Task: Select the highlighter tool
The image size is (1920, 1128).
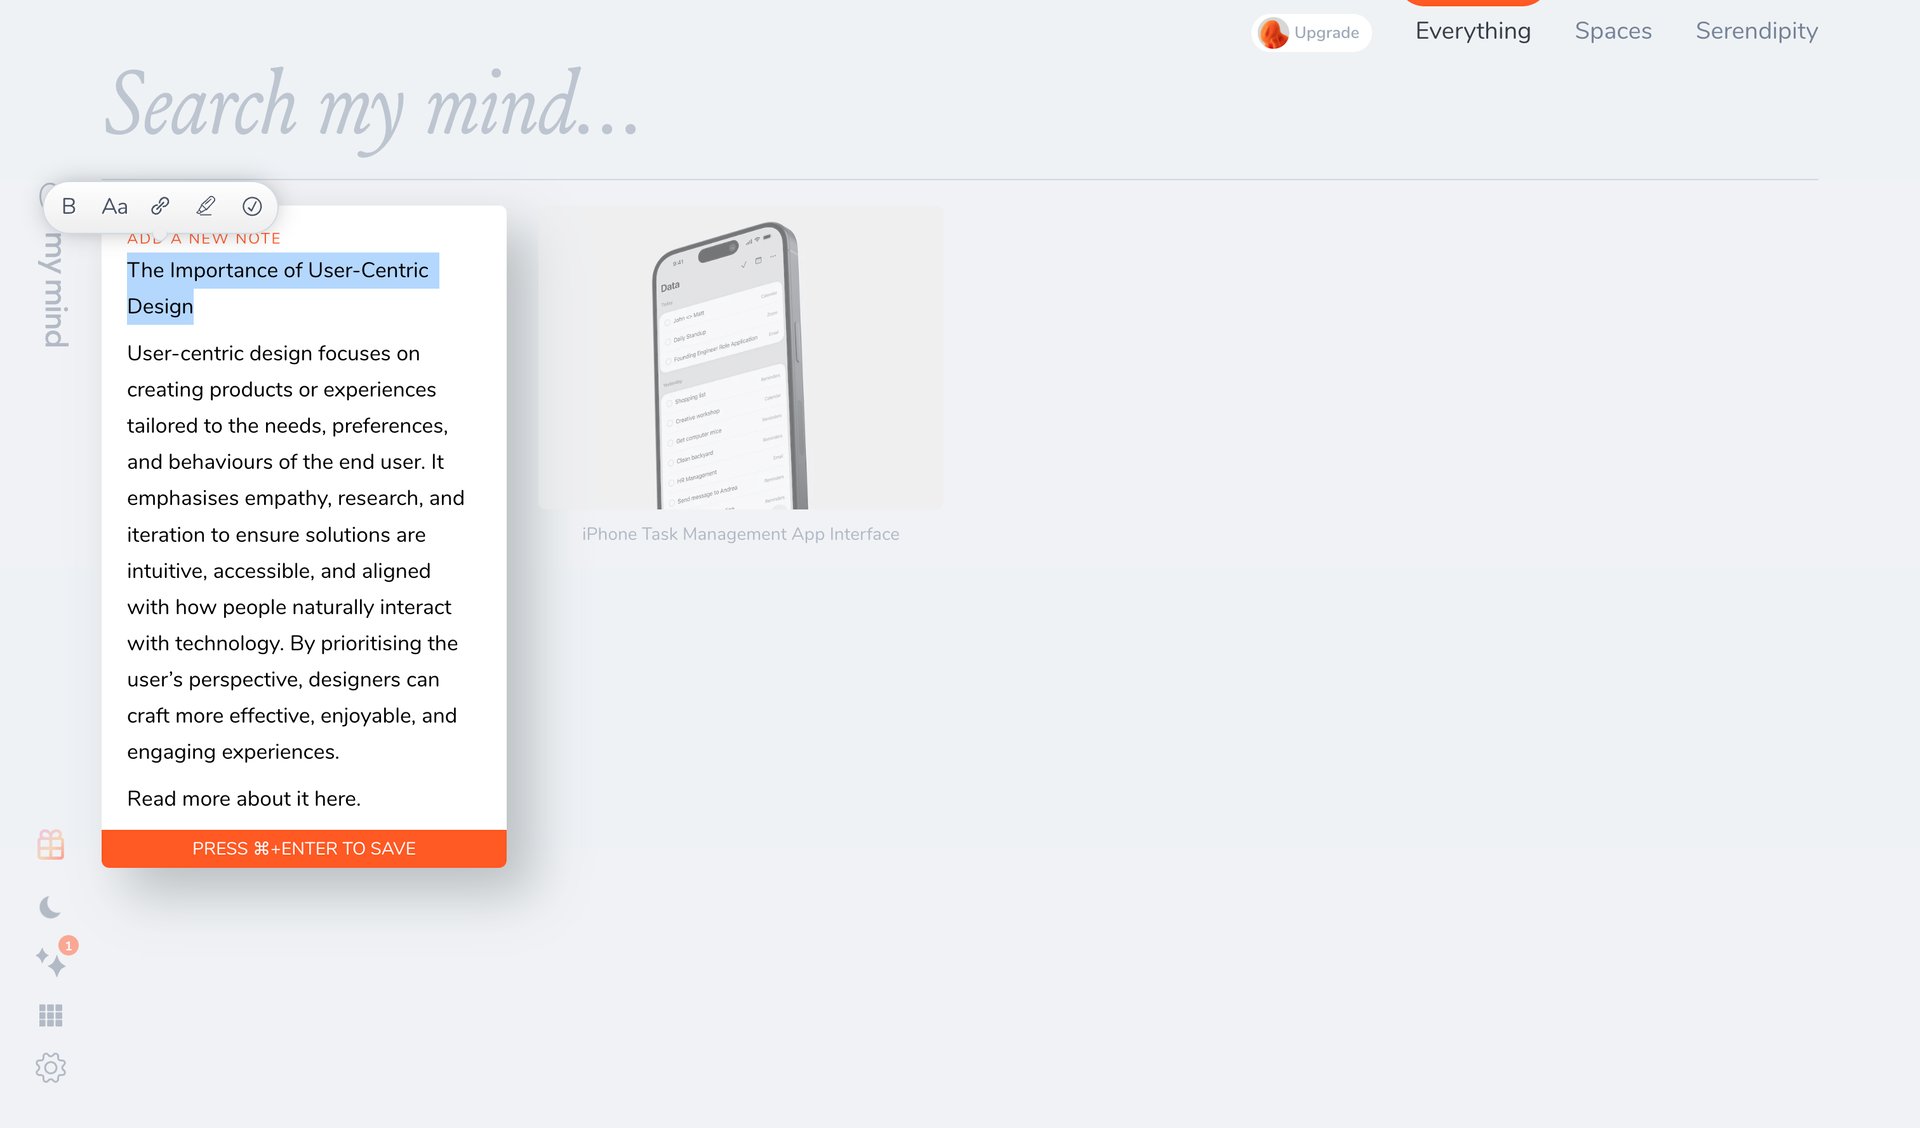Action: click(206, 206)
